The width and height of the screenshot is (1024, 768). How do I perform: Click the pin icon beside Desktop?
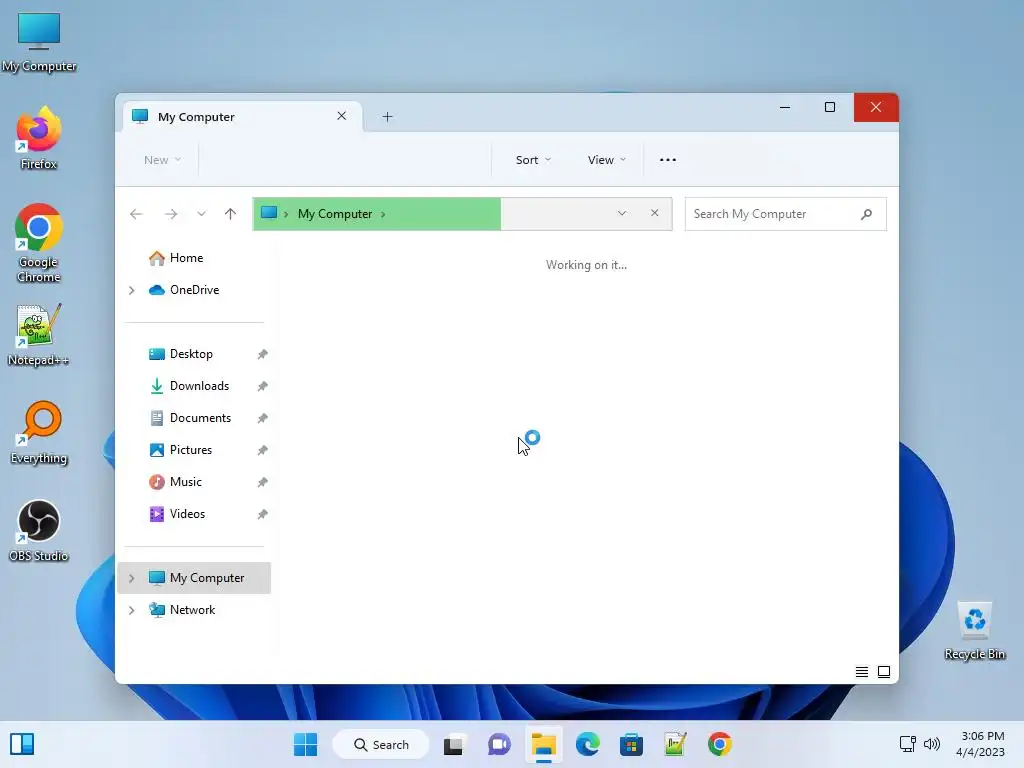coord(262,354)
